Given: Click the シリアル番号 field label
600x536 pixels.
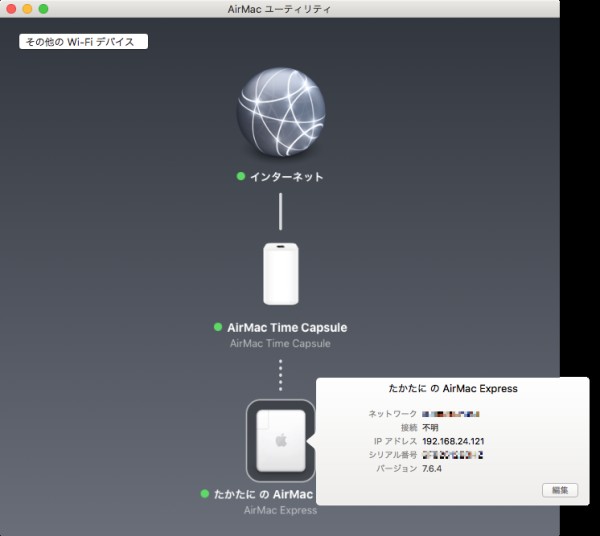Looking at the screenshot, I should coord(393,455).
